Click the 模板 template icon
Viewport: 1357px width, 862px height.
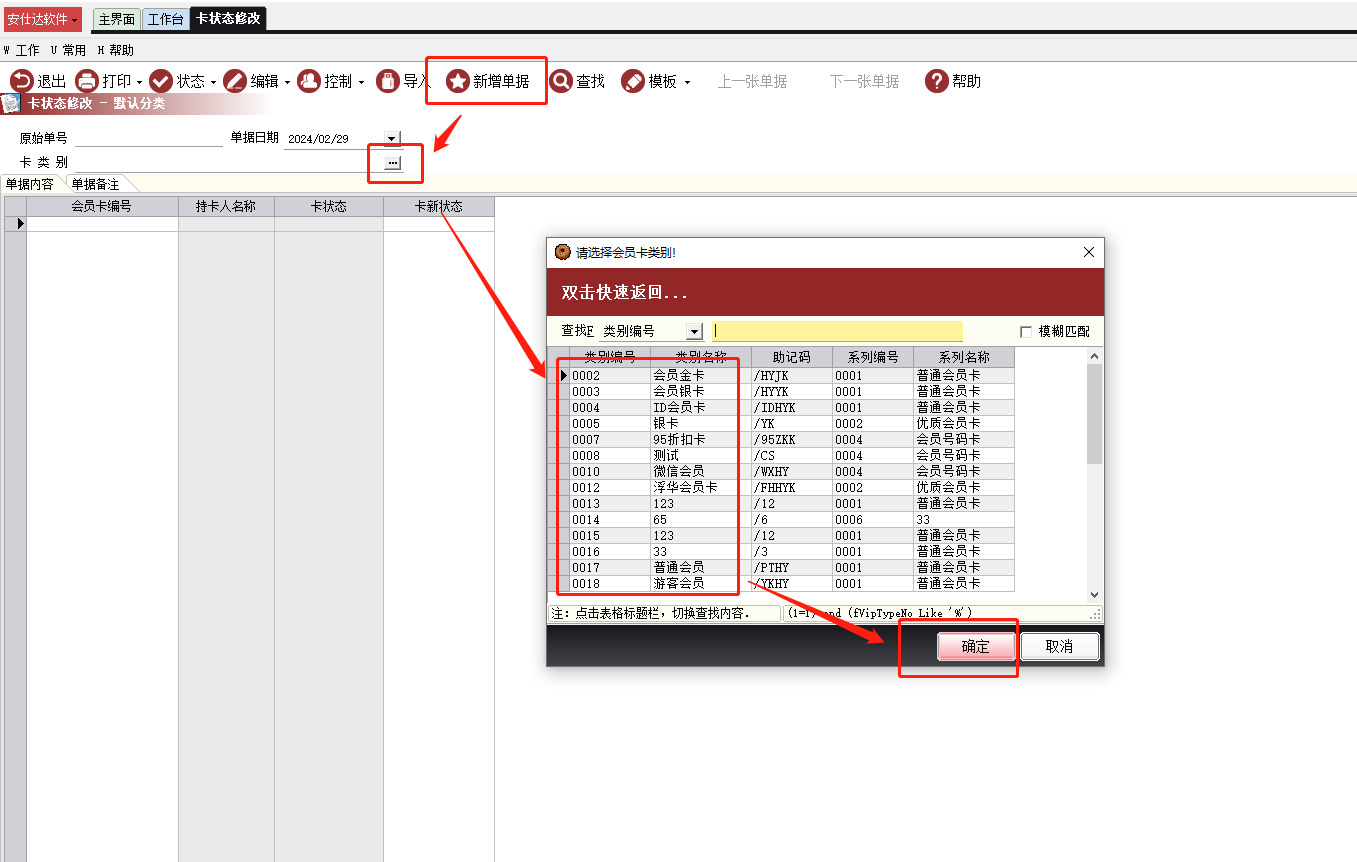coord(633,81)
